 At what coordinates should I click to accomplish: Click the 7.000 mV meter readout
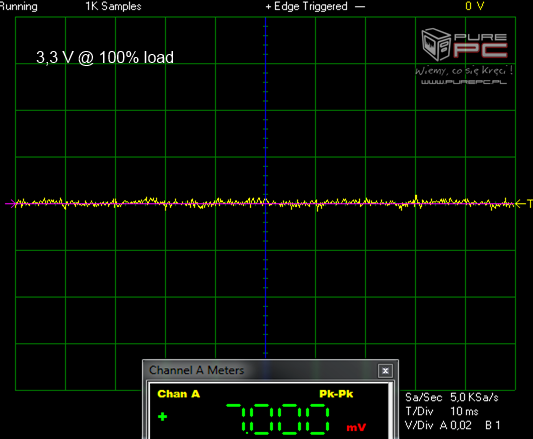pyautogui.click(x=278, y=419)
